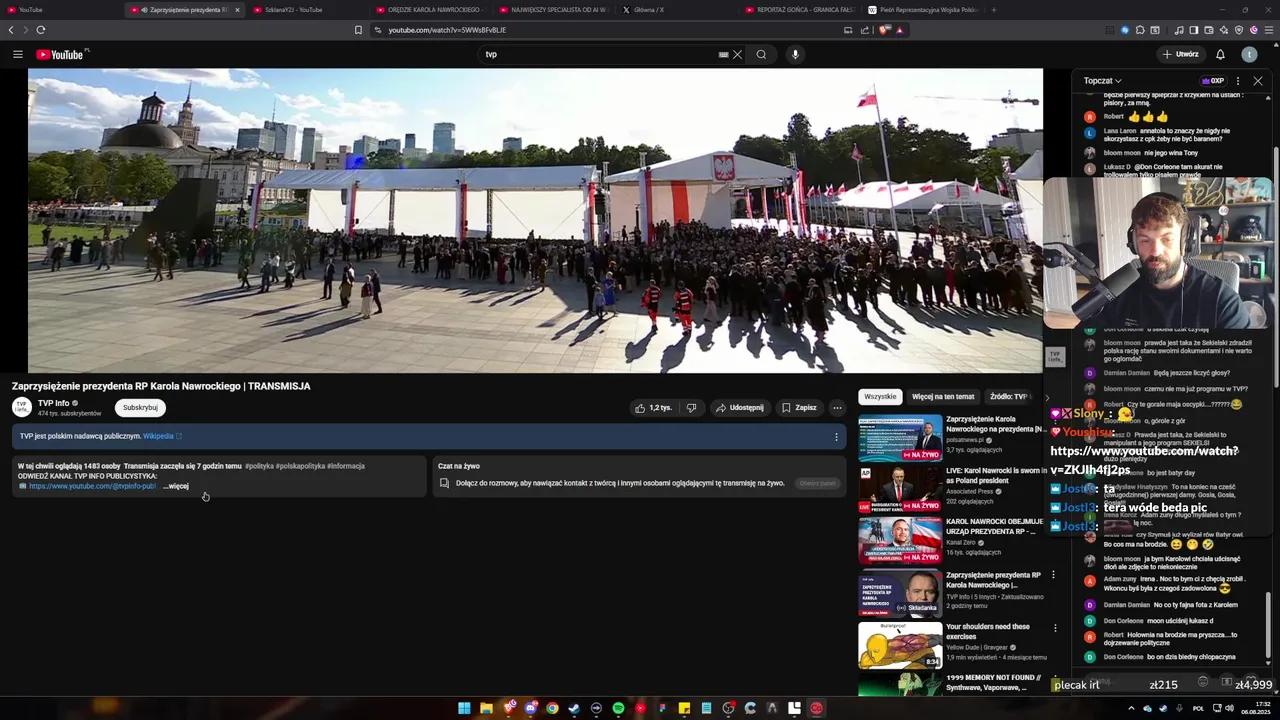Open Chrome from taskbar

point(552,708)
